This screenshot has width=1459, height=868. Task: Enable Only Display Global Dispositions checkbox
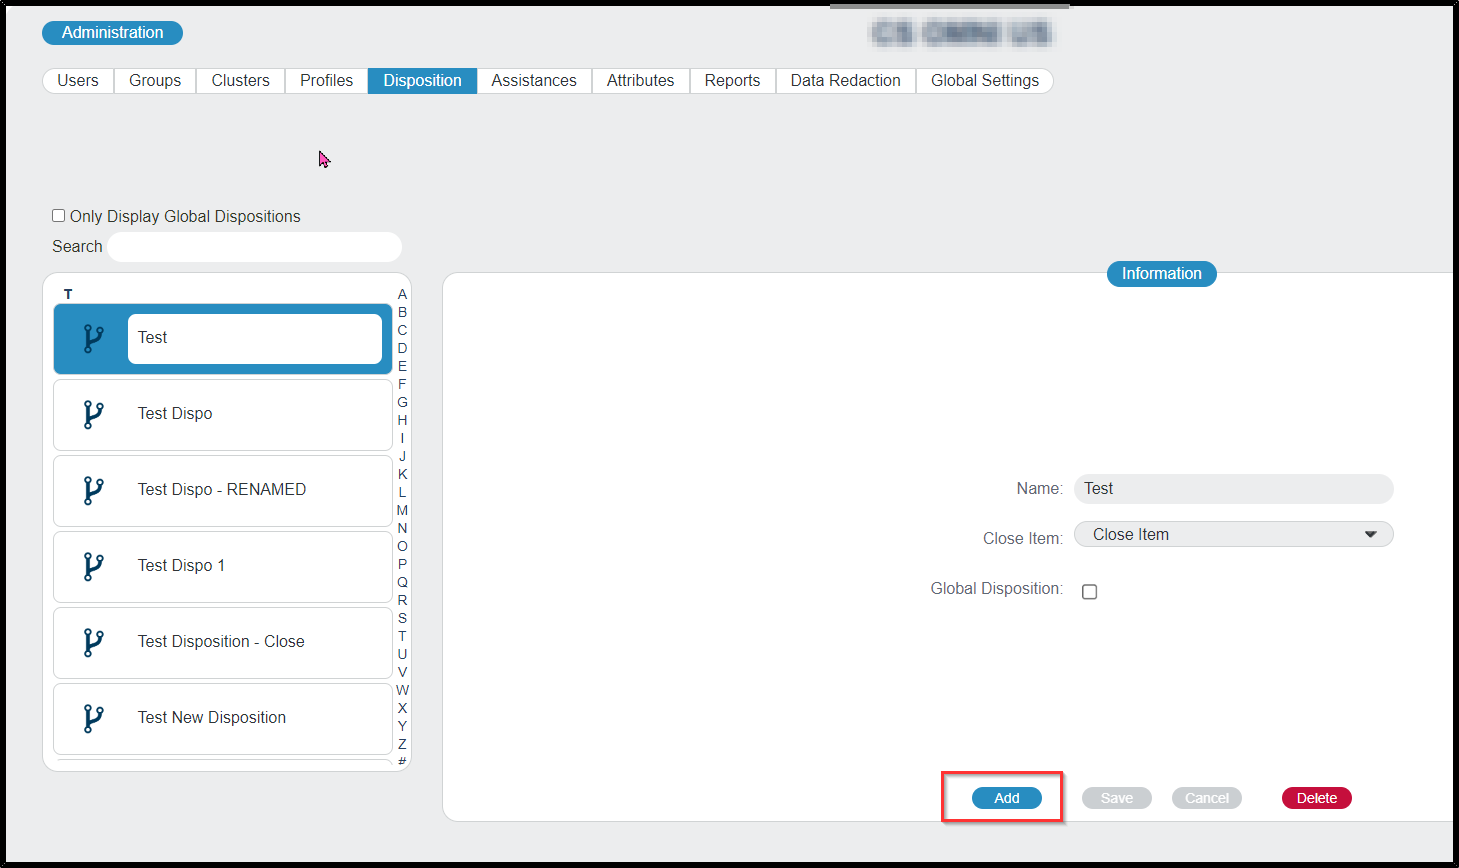[x=59, y=216]
